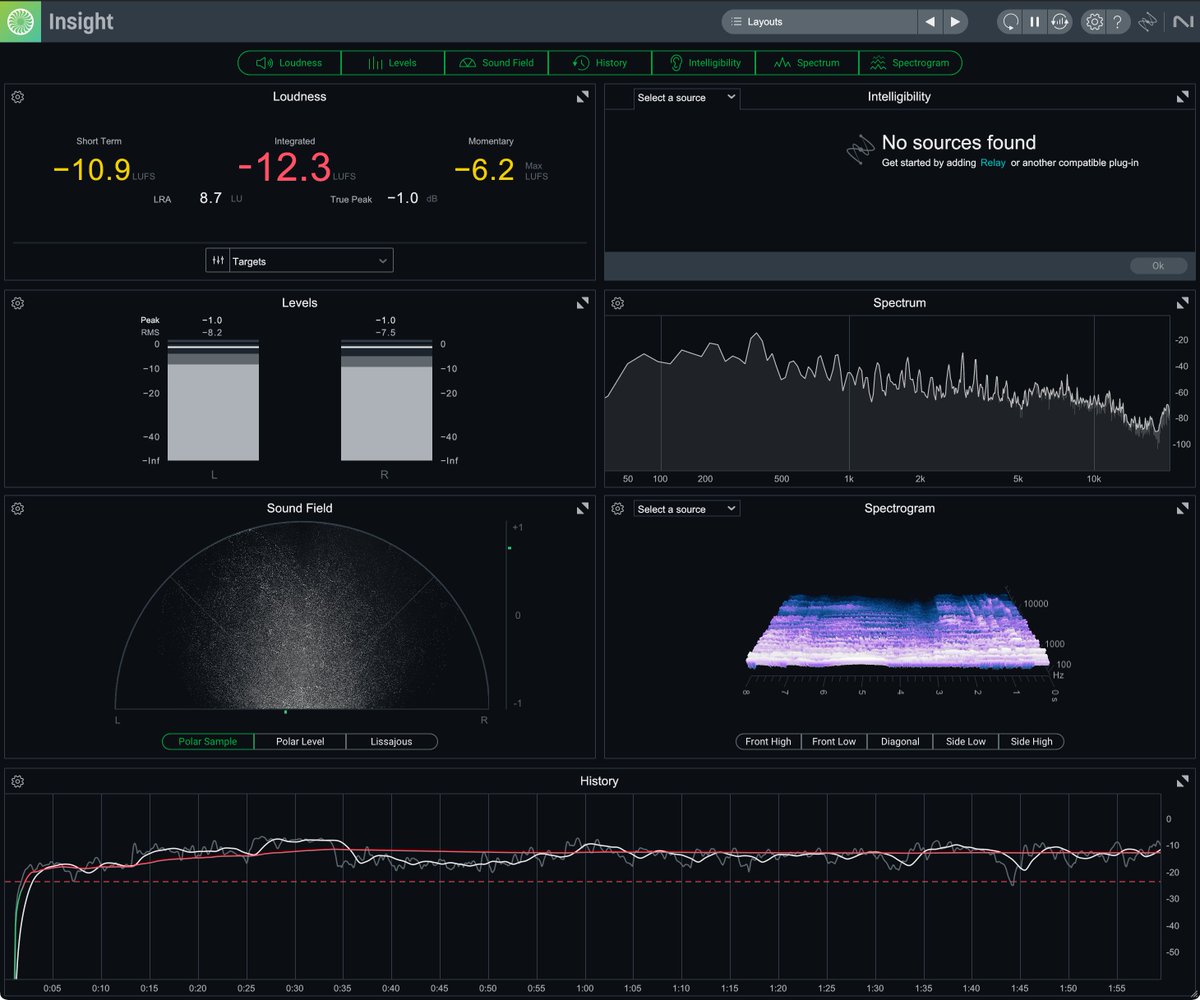This screenshot has width=1200, height=1000.
Task: Click the Insight green logo icon
Action: (20, 21)
